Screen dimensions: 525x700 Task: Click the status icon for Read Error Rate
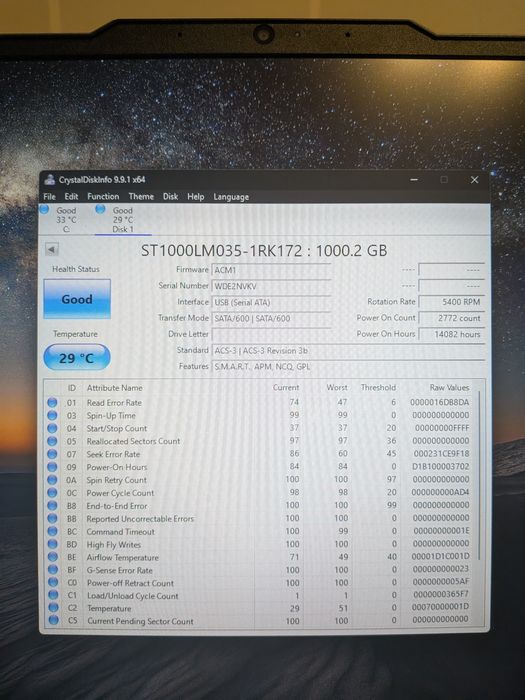[x=52, y=402]
